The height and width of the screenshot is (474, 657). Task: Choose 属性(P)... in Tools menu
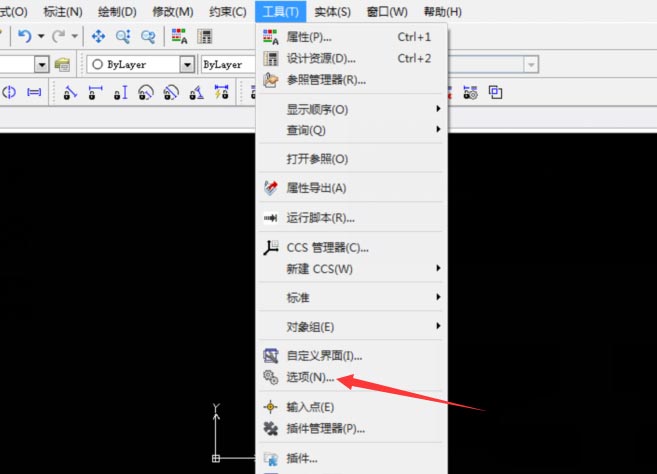coord(352,37)
